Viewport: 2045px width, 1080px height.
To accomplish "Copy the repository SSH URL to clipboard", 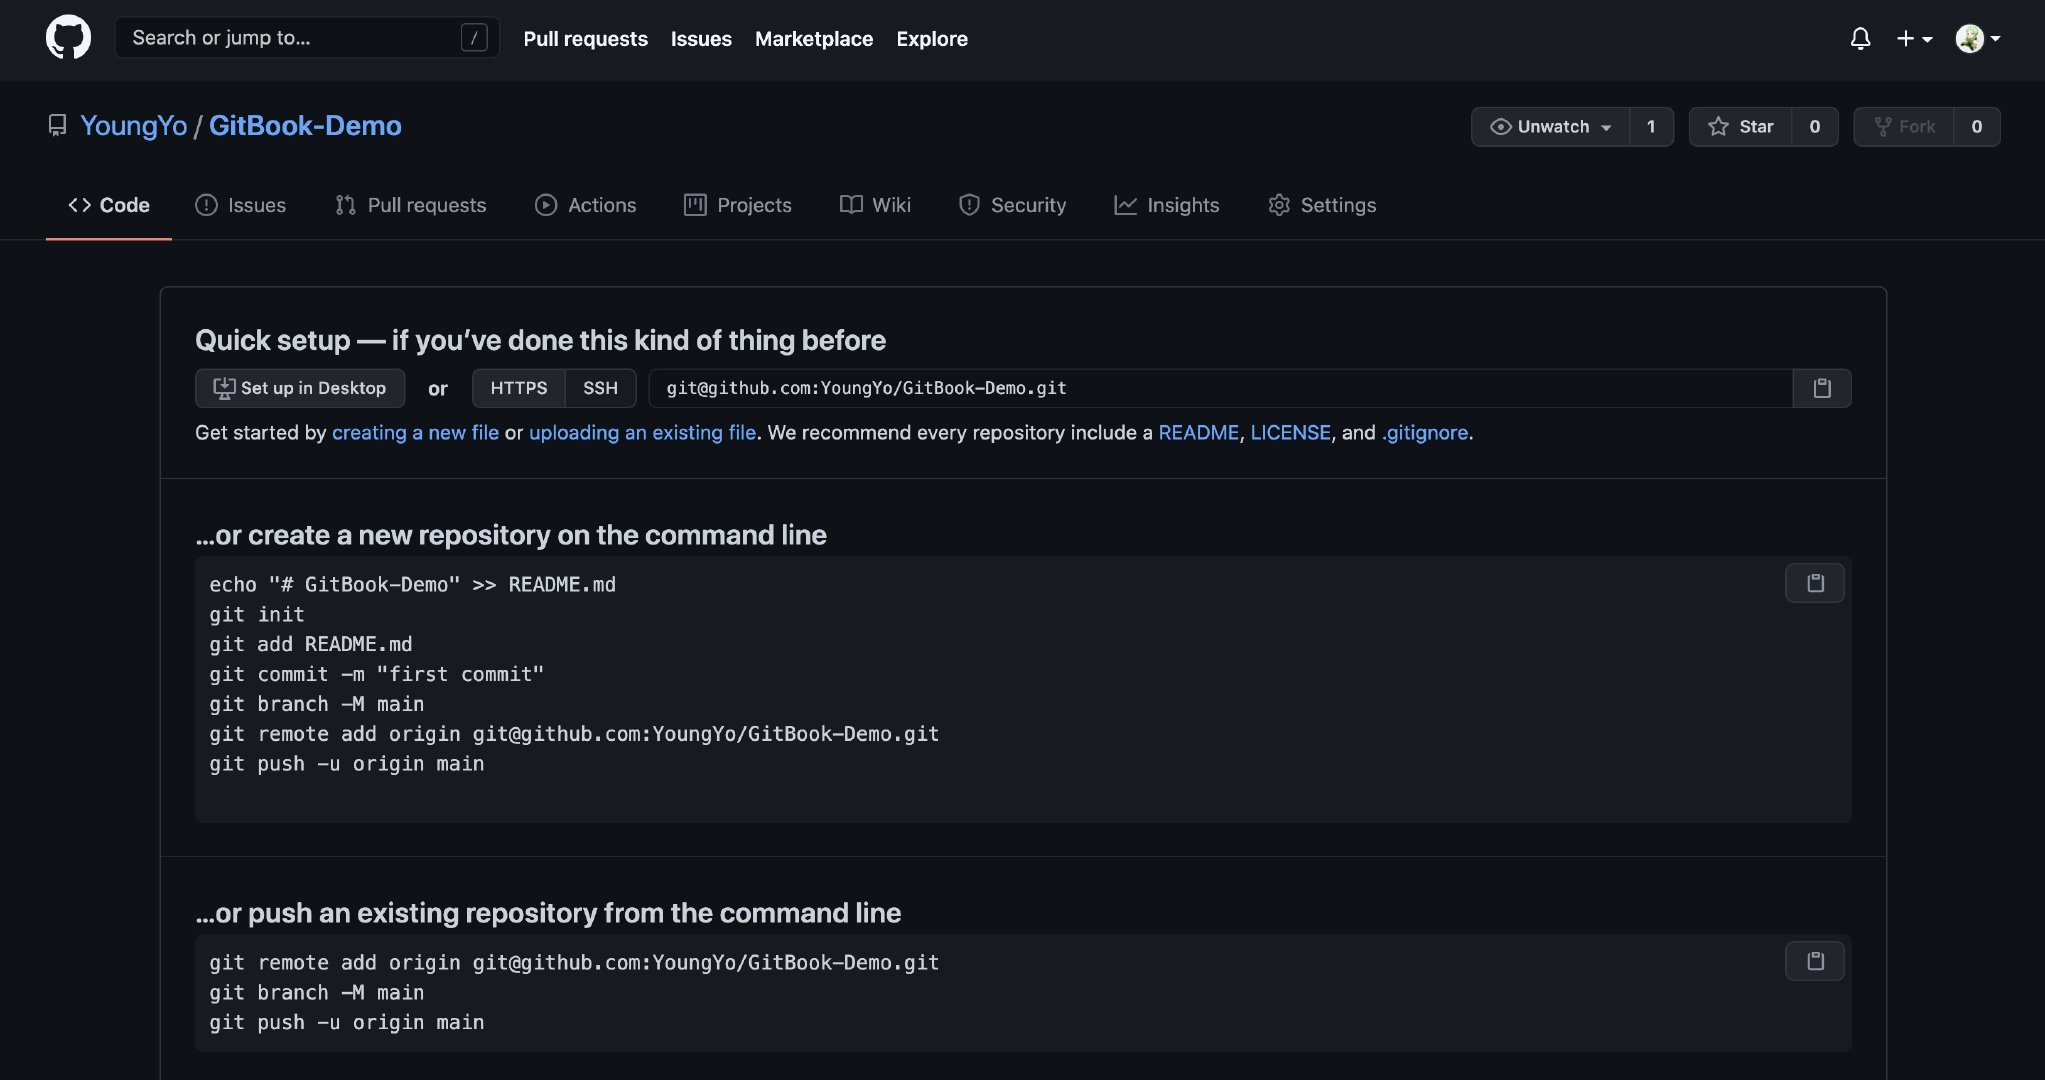I will 1821,388.
